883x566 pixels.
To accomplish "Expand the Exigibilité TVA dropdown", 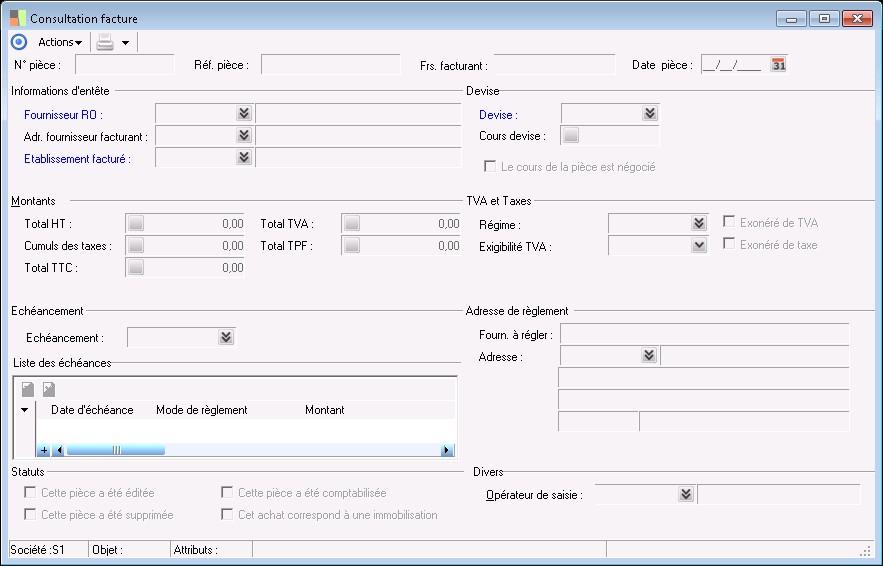I will (x=699, y=246).
